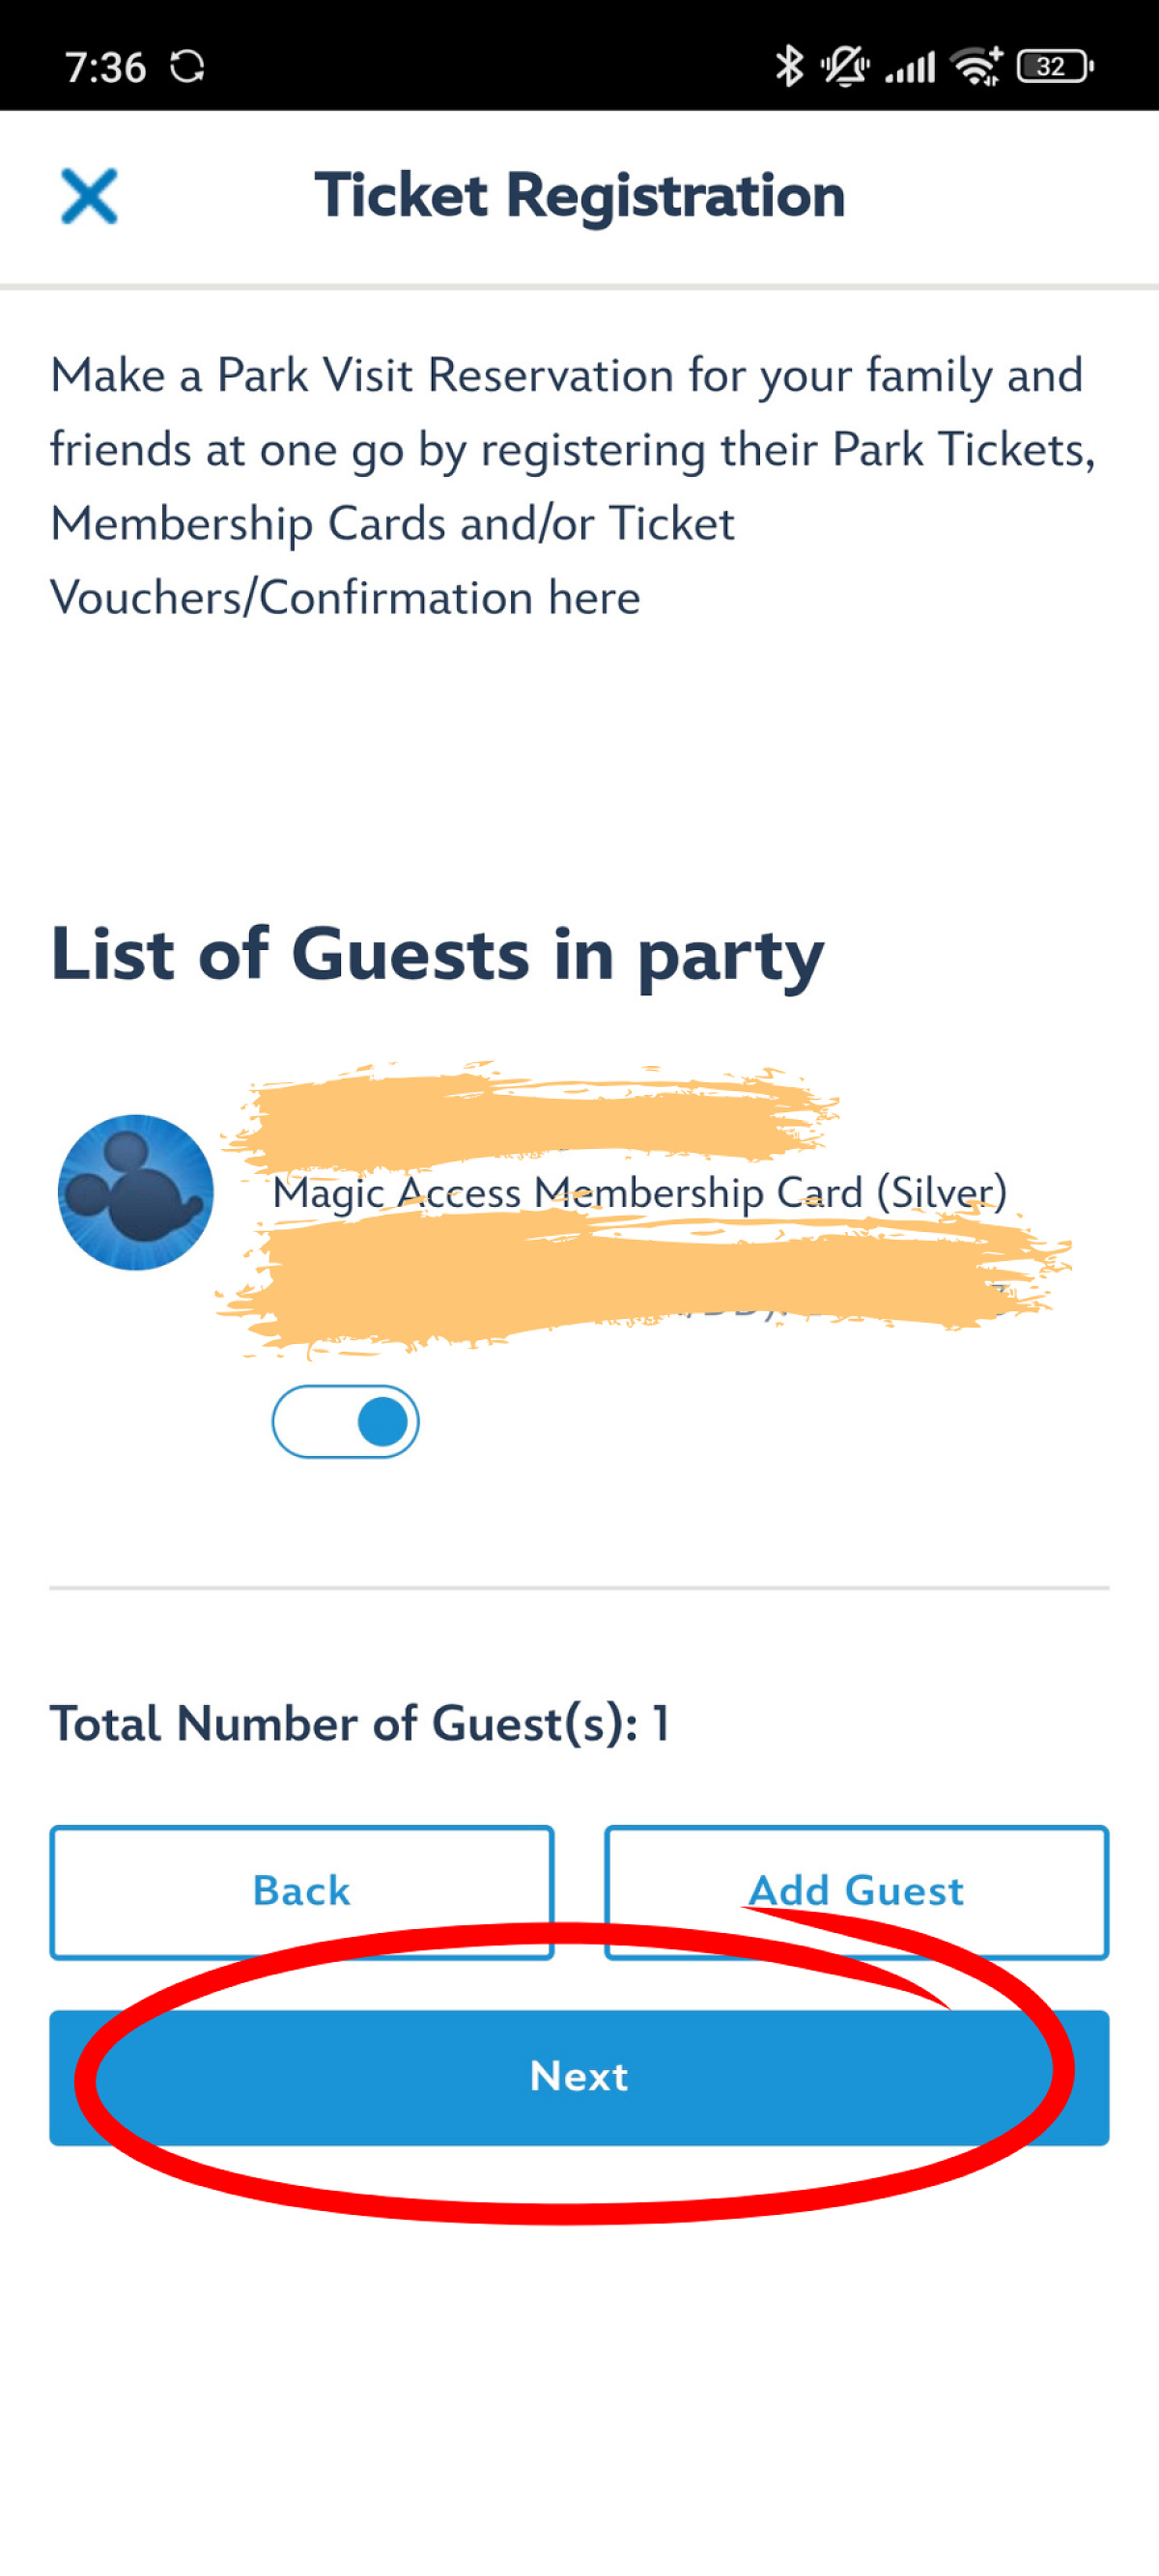This screenshot has width=1159, height=2576.
Task: Tap the status bar clock showing 7:36
Action: click(105, 68)
